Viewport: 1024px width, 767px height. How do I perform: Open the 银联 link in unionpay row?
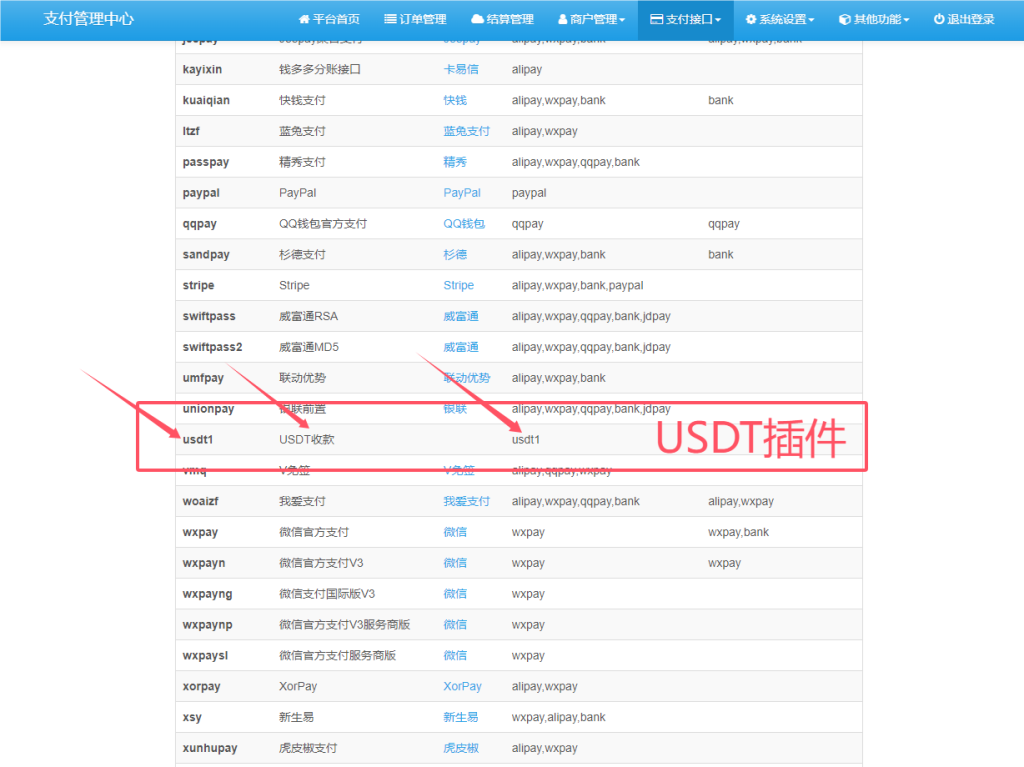tap(455, 408)
